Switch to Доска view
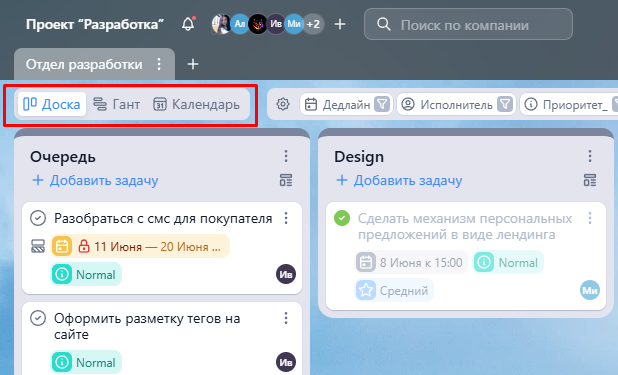Image resolution: width=618 pixels, height=375 pixels. pyautogui.click(x=52, y=104)
